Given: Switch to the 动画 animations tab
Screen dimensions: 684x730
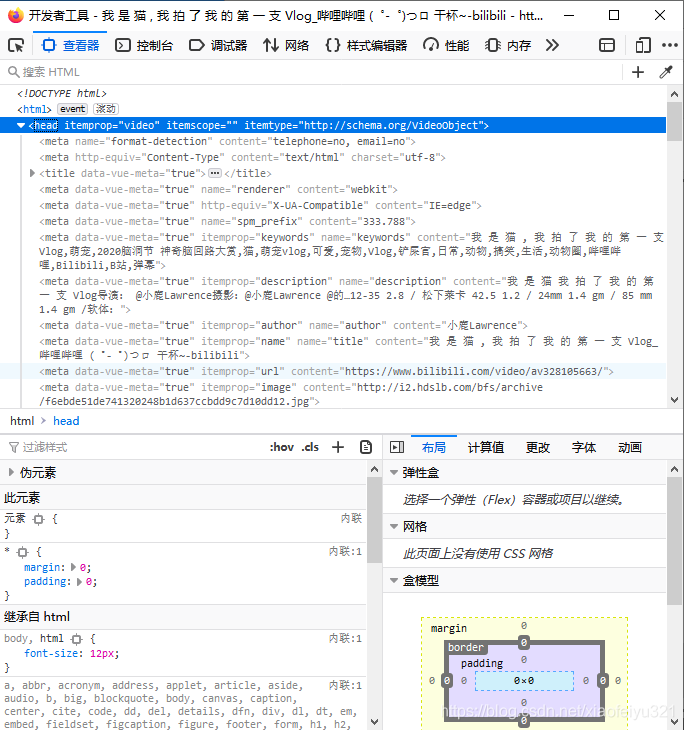Looking at the screenshot, I should pyautogui.click(x=630, y=447).
